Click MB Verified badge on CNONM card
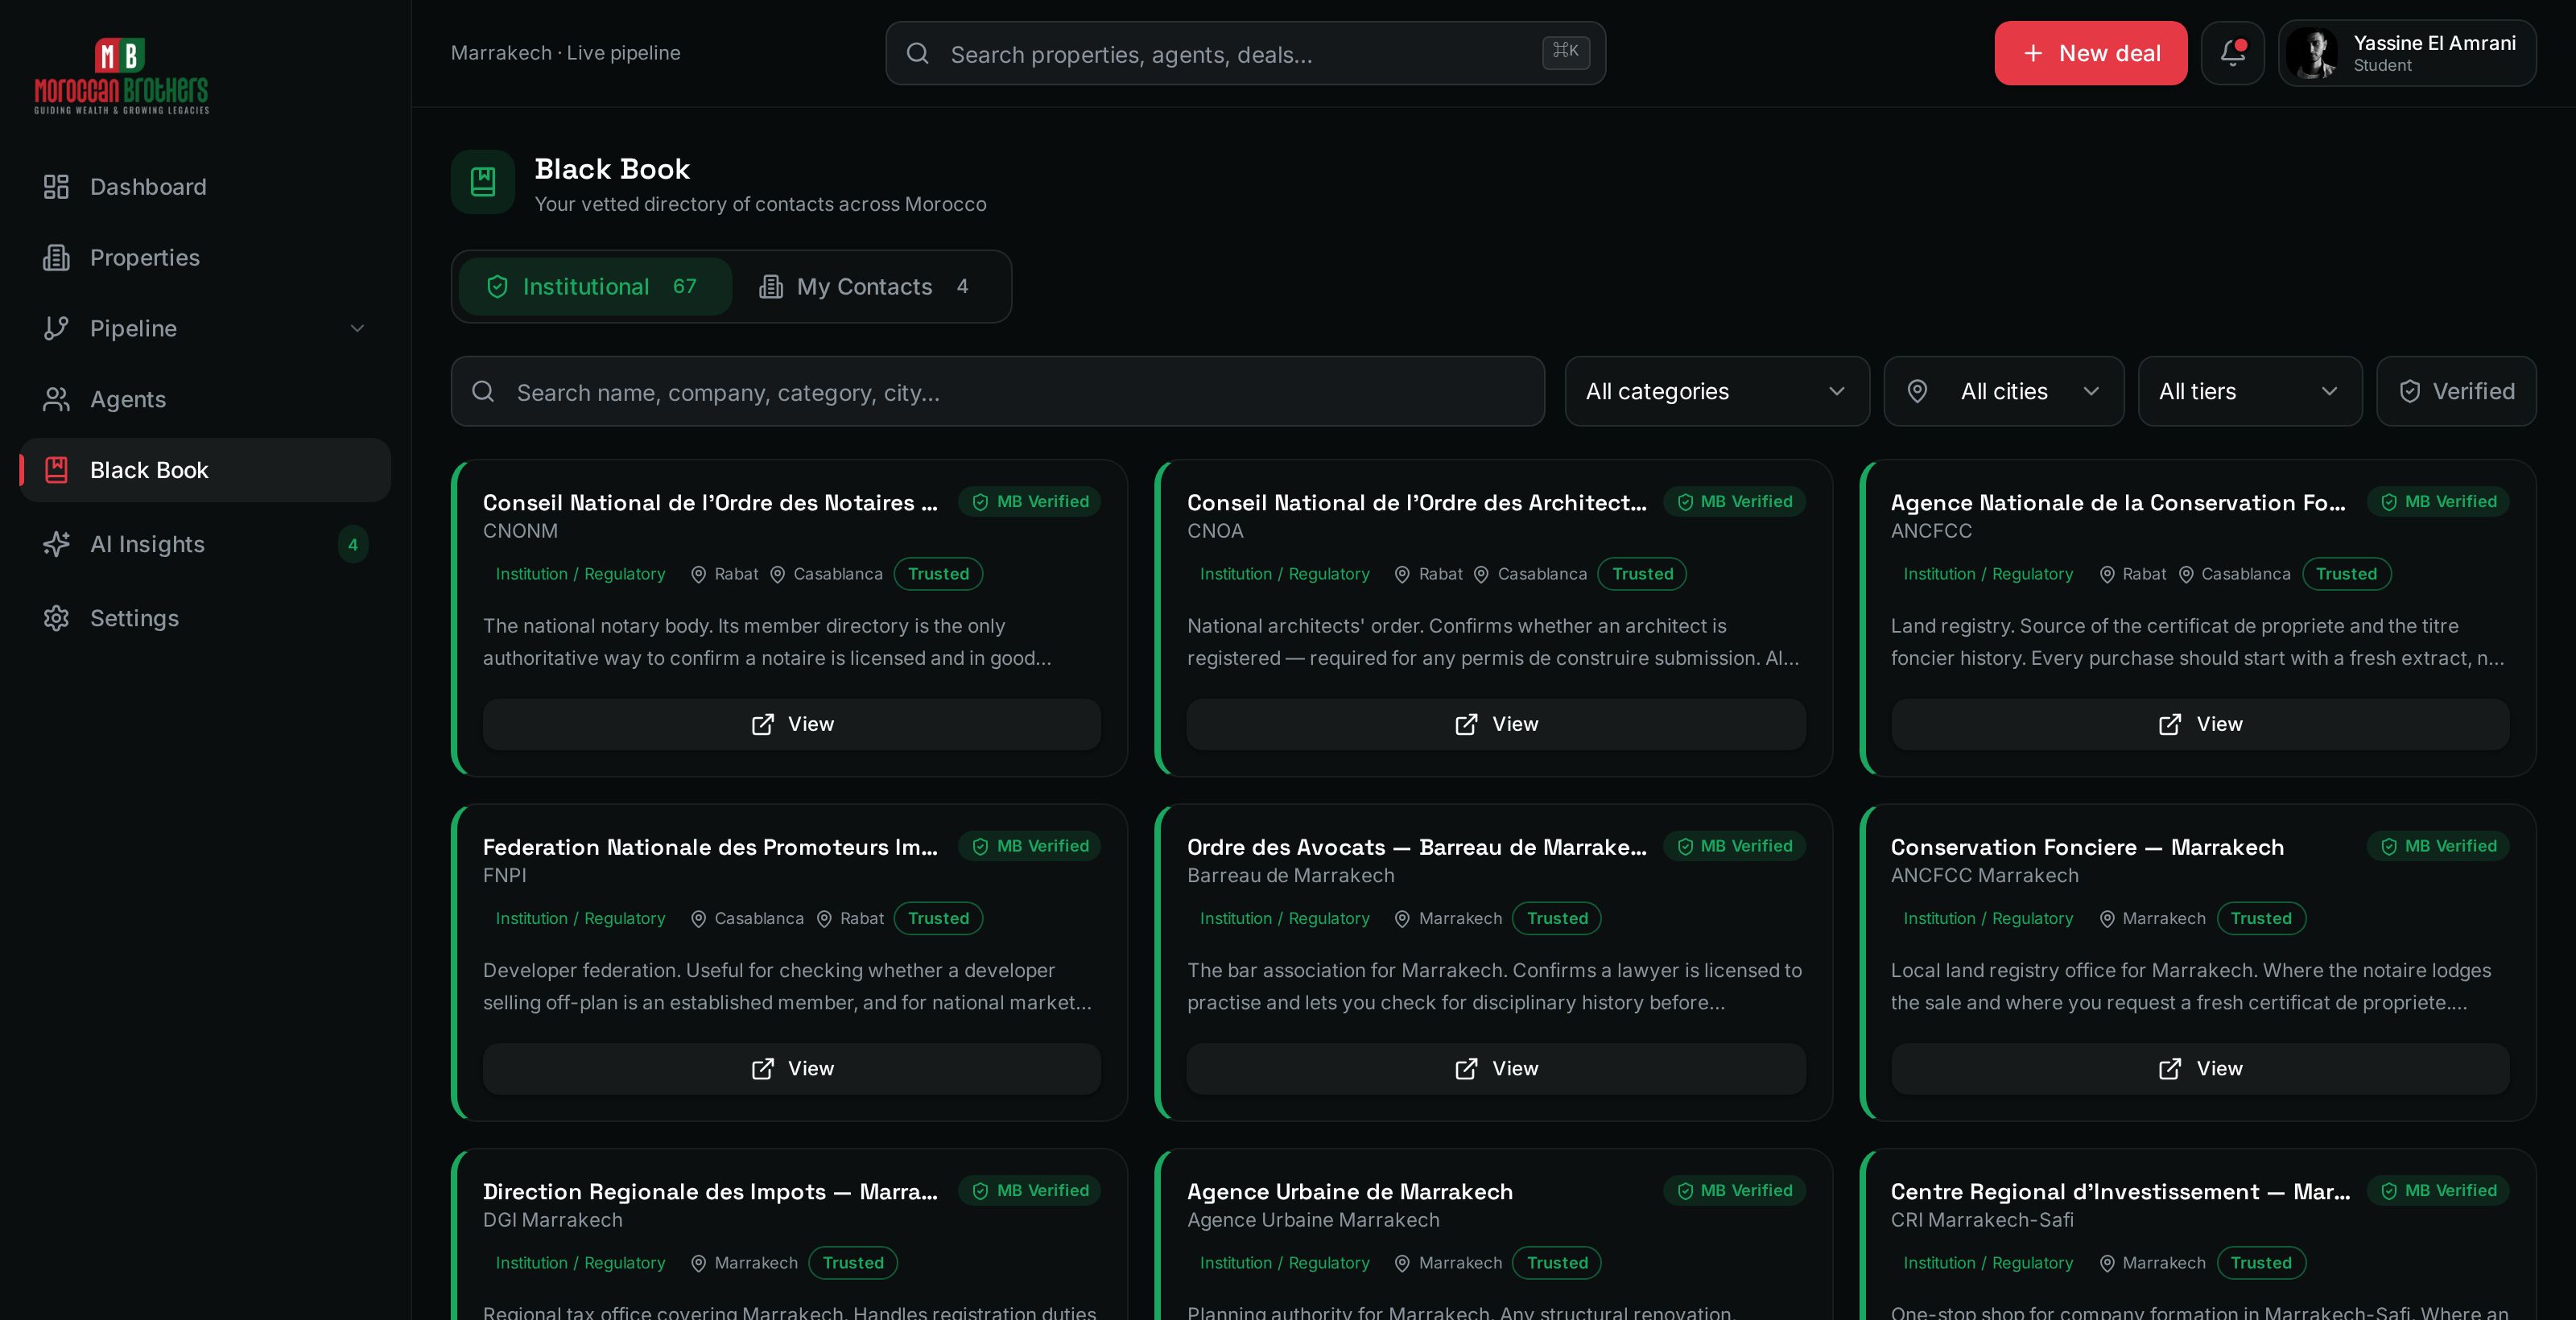Viewport: 2576px width, 1320px height. tap(1030, 502)
